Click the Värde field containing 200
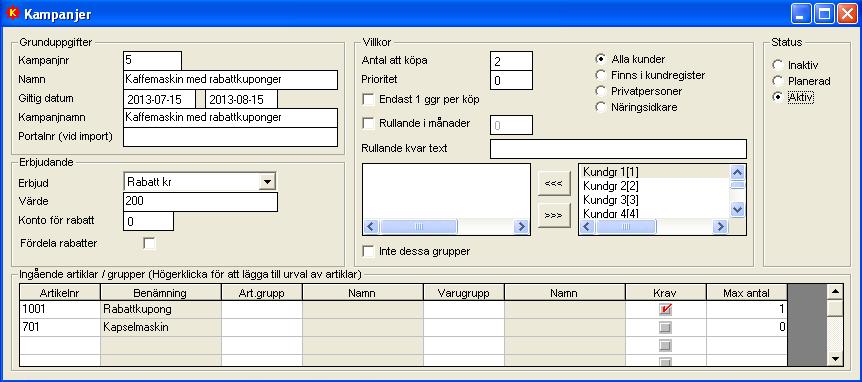Viewport: 862px width, 382px height. [200, 202]
